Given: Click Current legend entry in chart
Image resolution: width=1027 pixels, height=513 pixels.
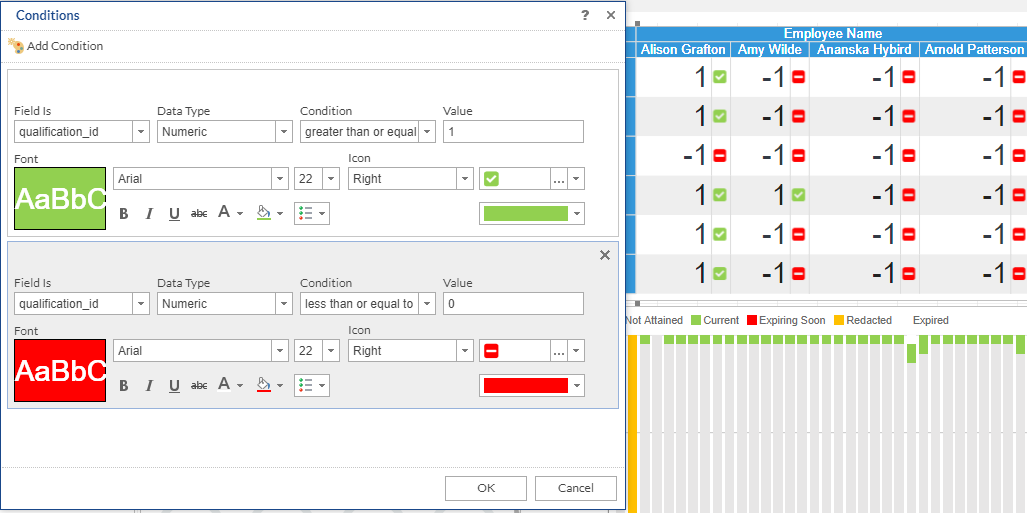Looking at the screenshot, I should pyautogui.click(x=715, y=320).
